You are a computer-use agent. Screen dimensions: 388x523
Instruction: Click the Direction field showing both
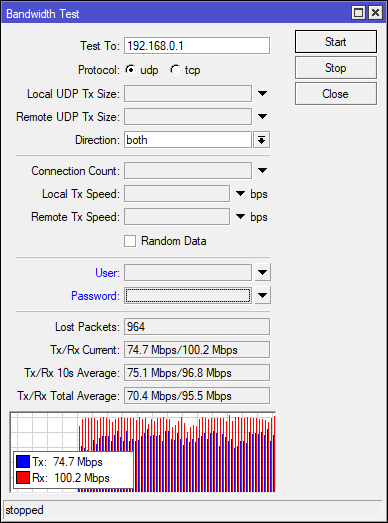coord(188,140)
